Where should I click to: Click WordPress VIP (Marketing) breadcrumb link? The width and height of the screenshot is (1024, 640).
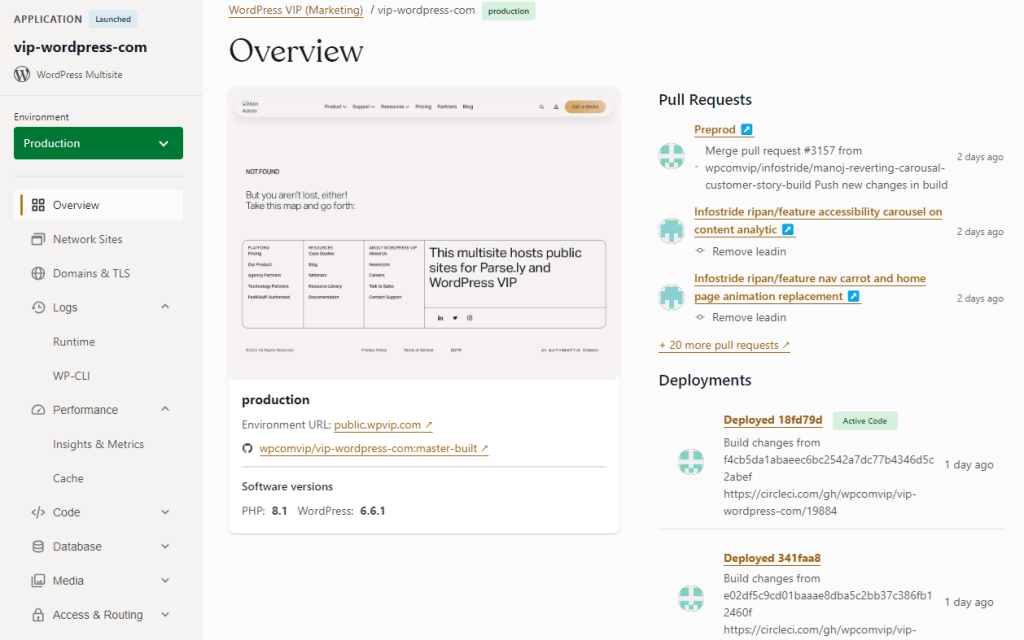[296, 10]
